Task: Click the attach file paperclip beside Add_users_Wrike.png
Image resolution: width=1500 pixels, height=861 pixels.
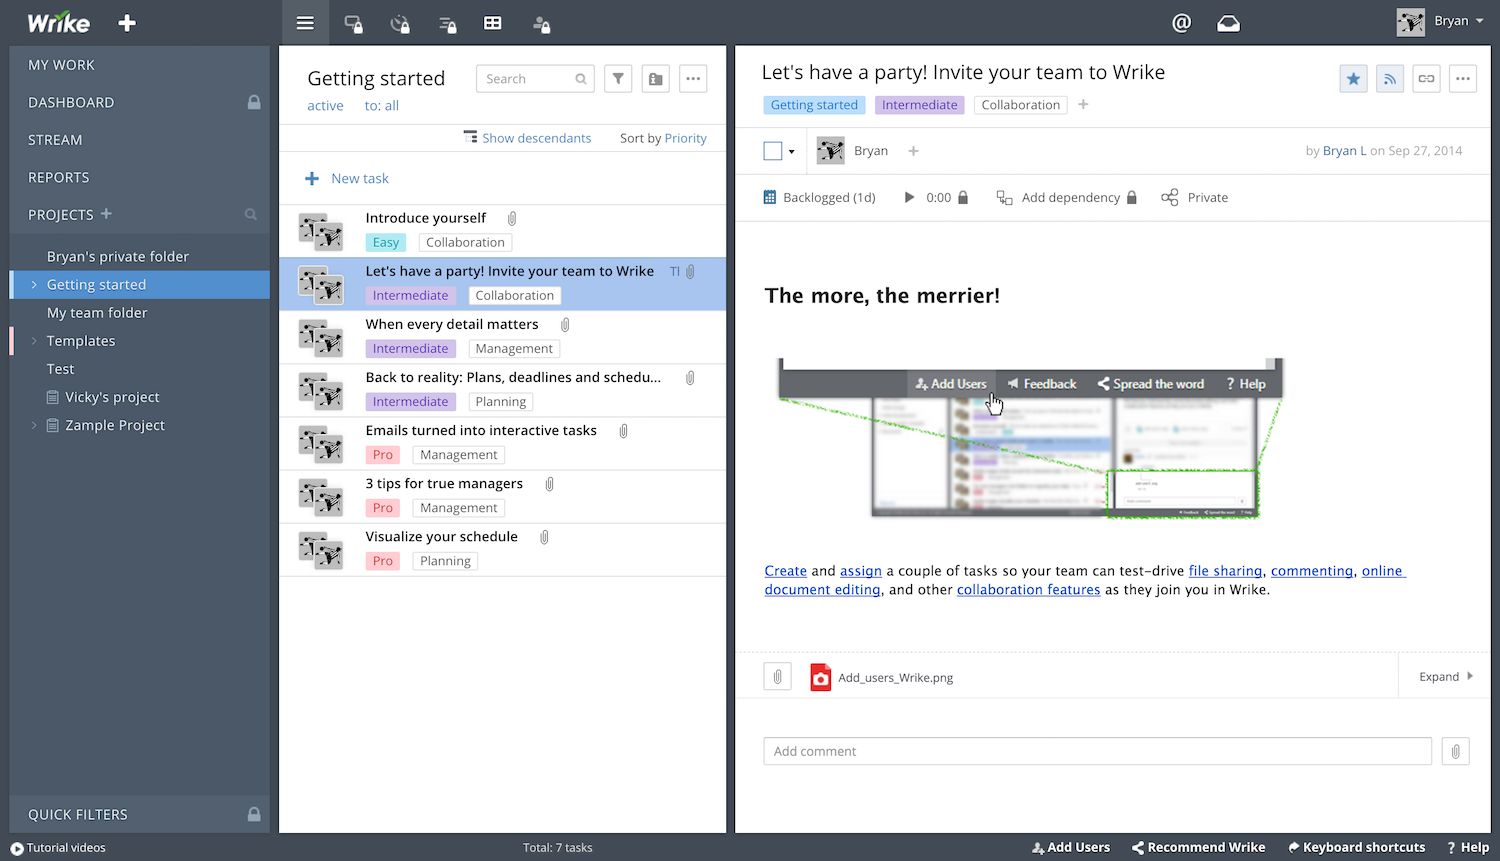Action: point(777,677)
